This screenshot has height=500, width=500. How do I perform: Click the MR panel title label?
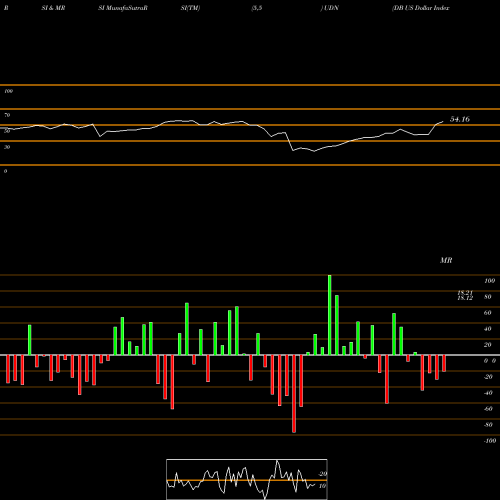tap(446, 260)
